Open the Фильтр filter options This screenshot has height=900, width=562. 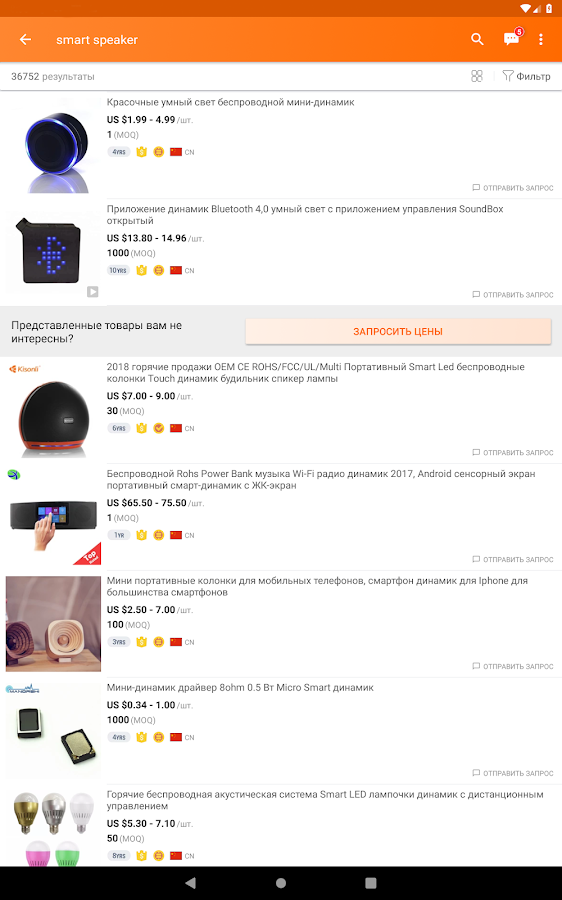click(526, 76)
